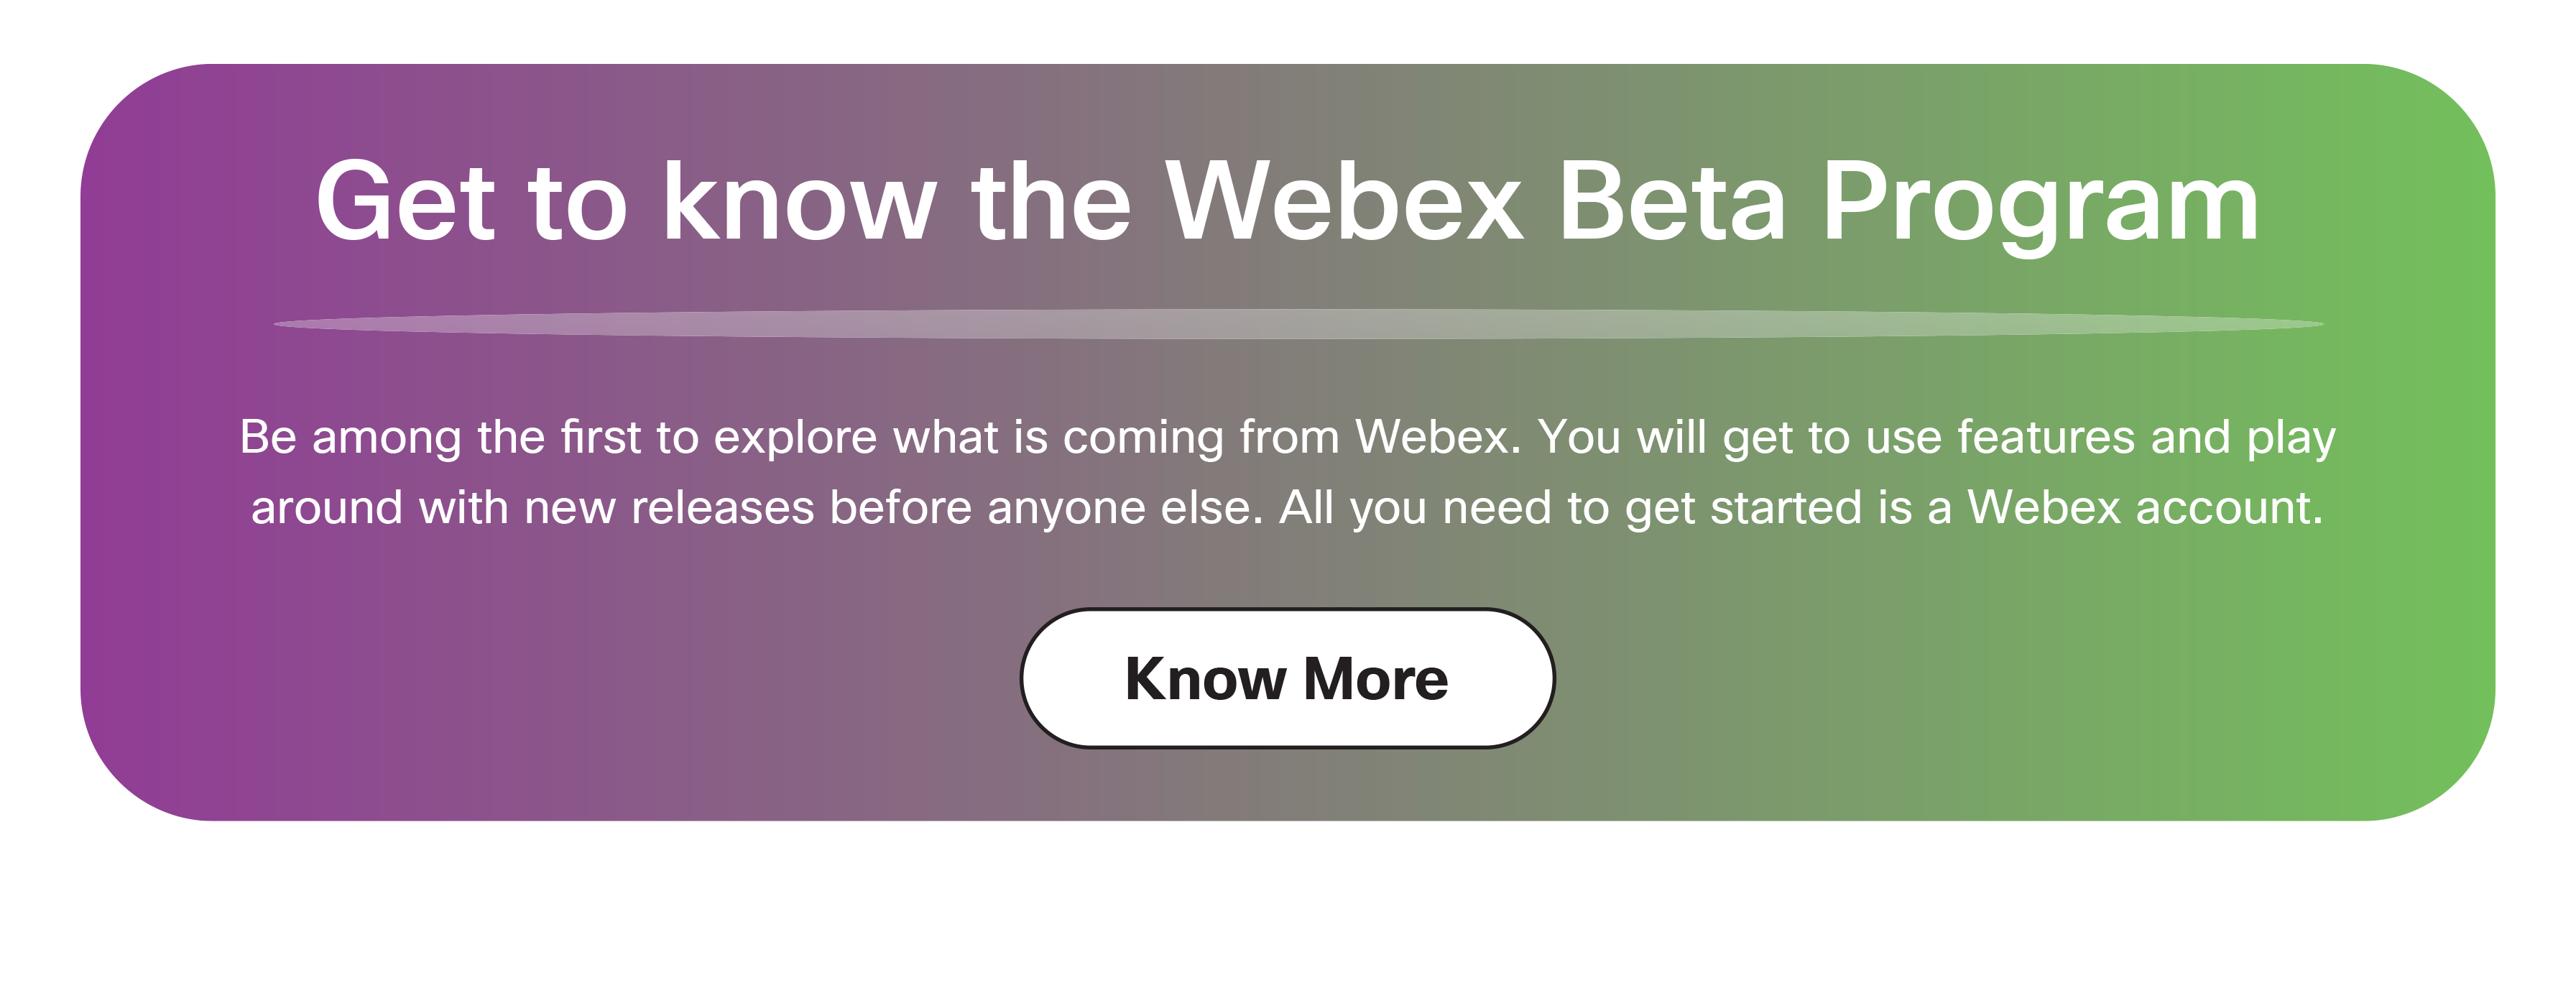This screenshot has width=2576, height=983.
Task: Select the word "explore" in the description
Action: (x=795, y=437)
